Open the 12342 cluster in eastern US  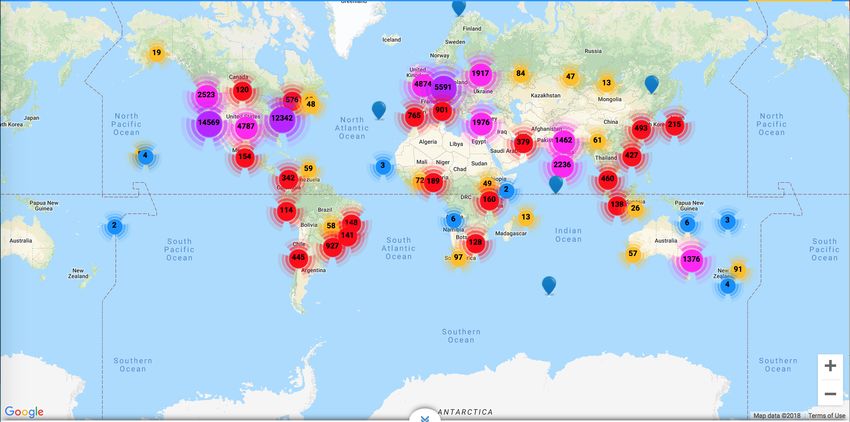point(282,118)
